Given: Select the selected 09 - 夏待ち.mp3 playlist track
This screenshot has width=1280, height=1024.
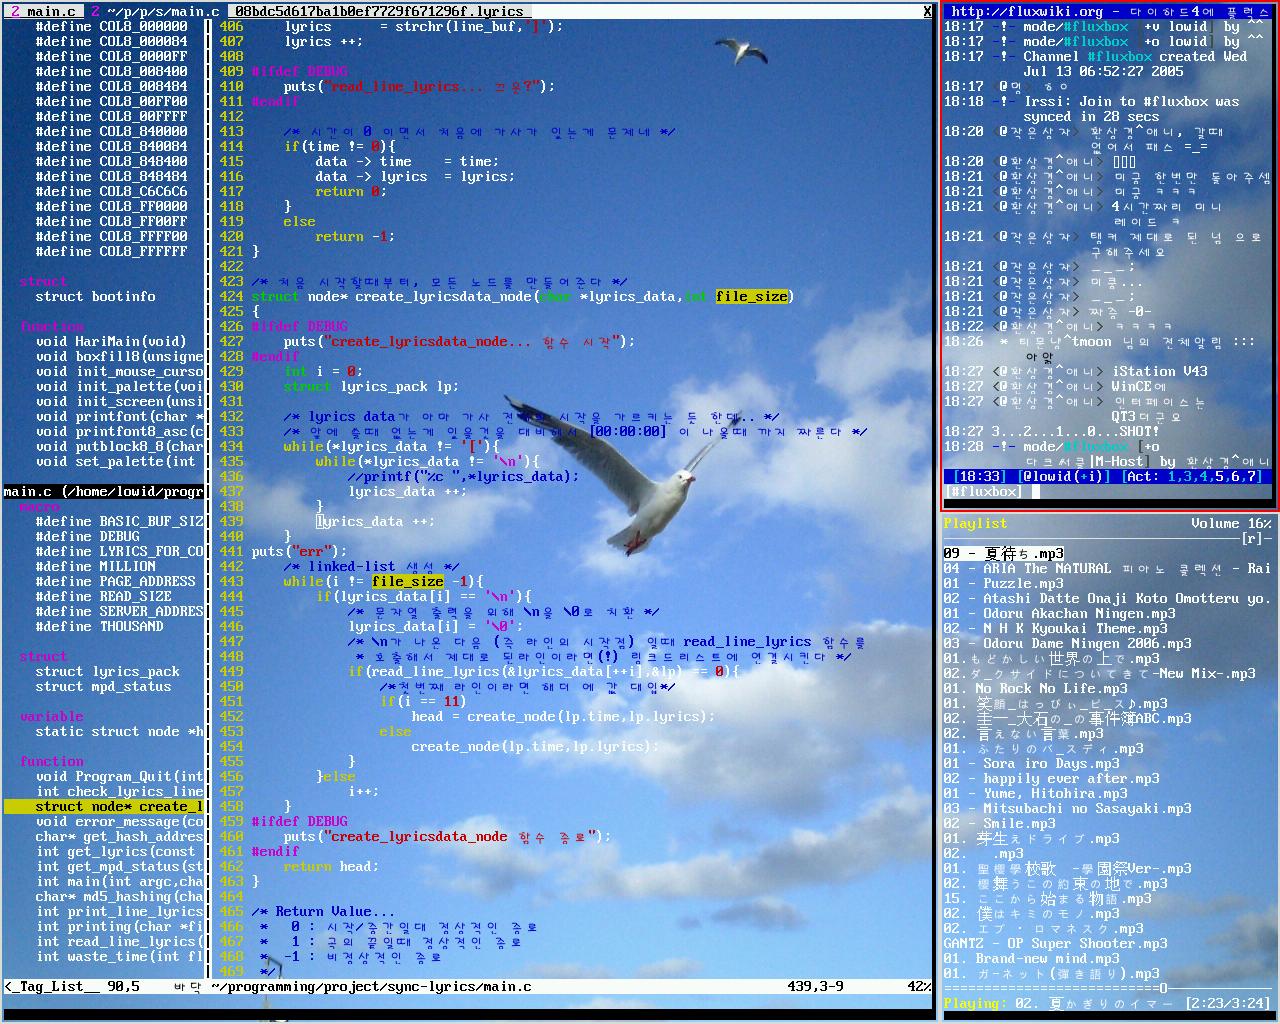Looking at the screenshot, I should (1003, 553).
